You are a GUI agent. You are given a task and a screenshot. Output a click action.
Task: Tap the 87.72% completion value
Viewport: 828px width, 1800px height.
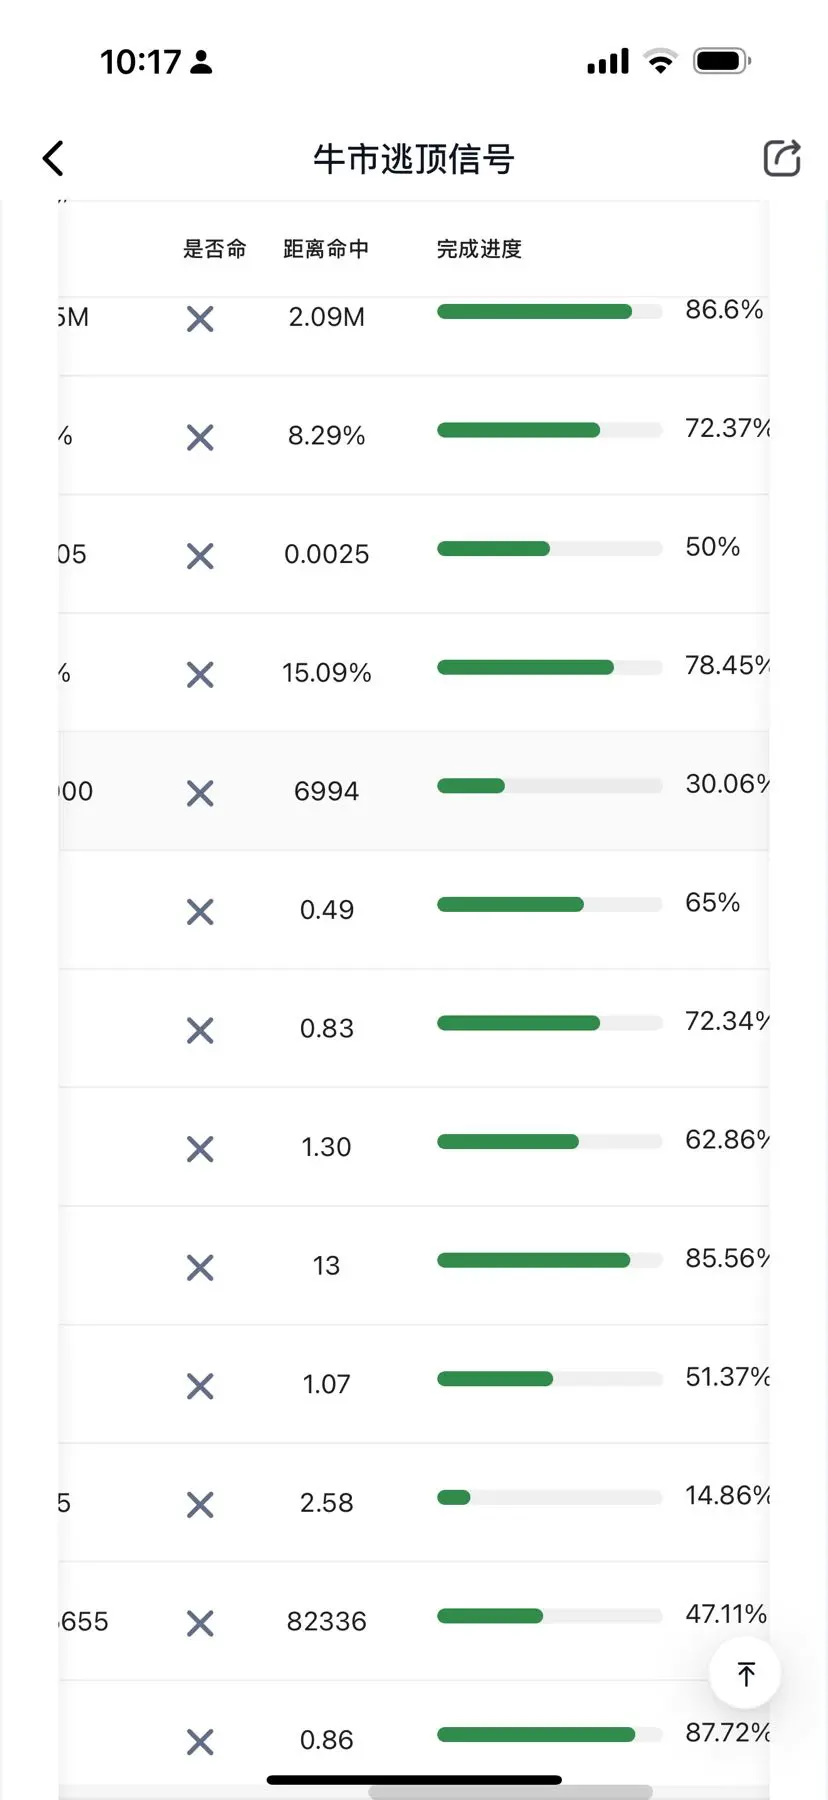(x=727, y=1732)
